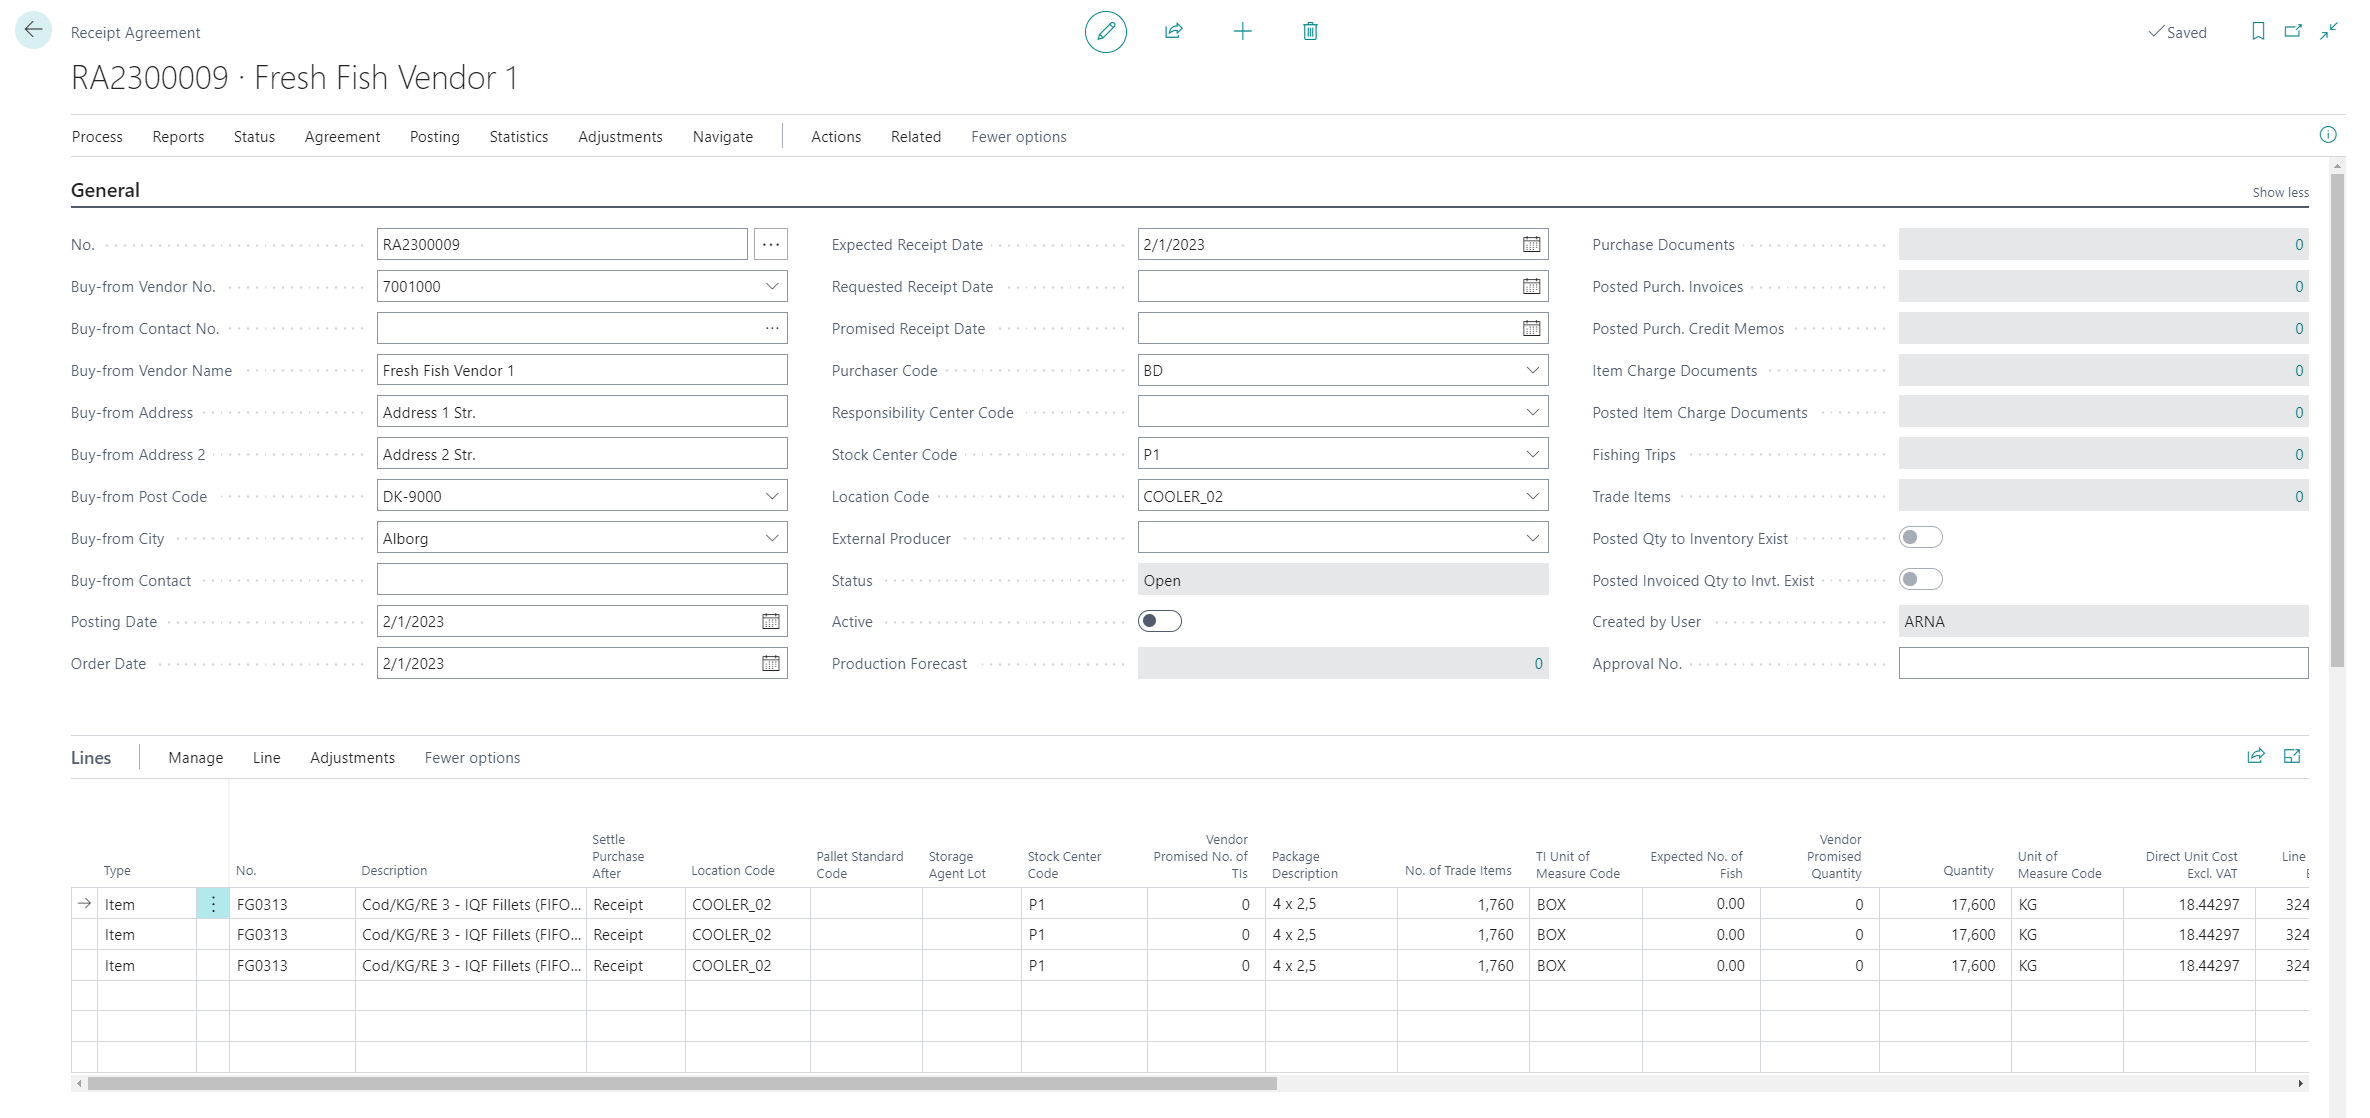This screenshot has width=2370, height=1118.
Task: Click the share icon in header
Action: (1174, 32)
